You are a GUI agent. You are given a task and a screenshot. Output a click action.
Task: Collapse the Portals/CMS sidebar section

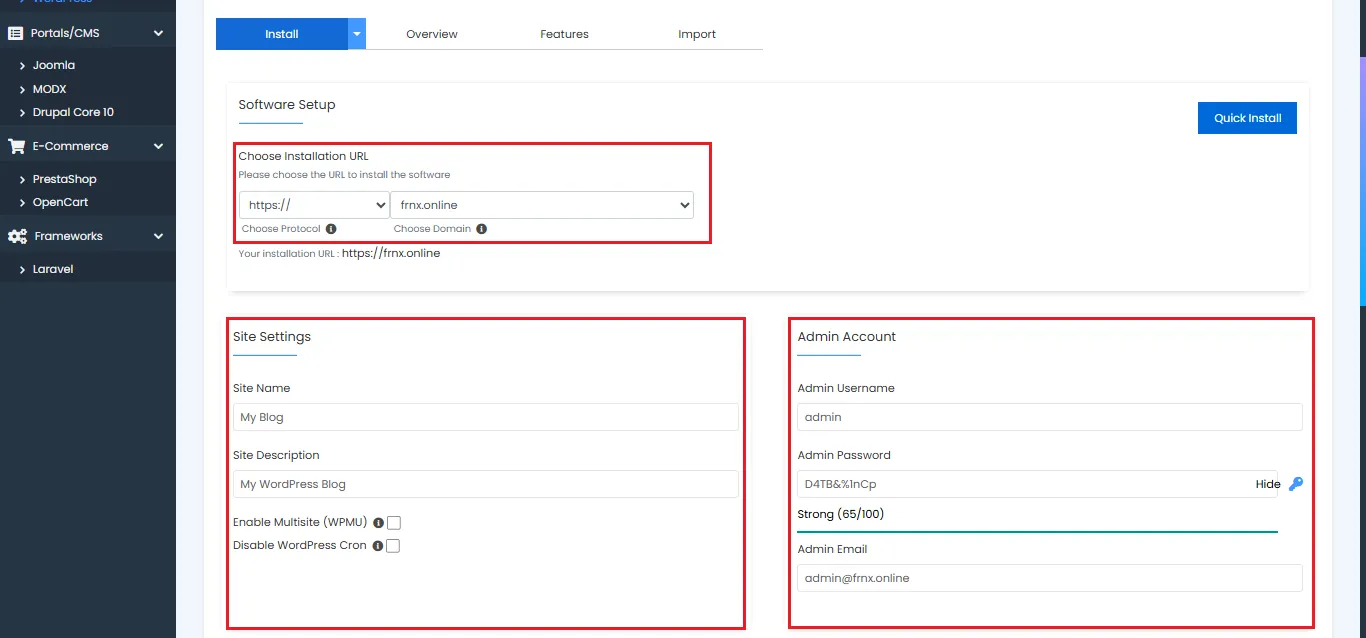[158, 33]
